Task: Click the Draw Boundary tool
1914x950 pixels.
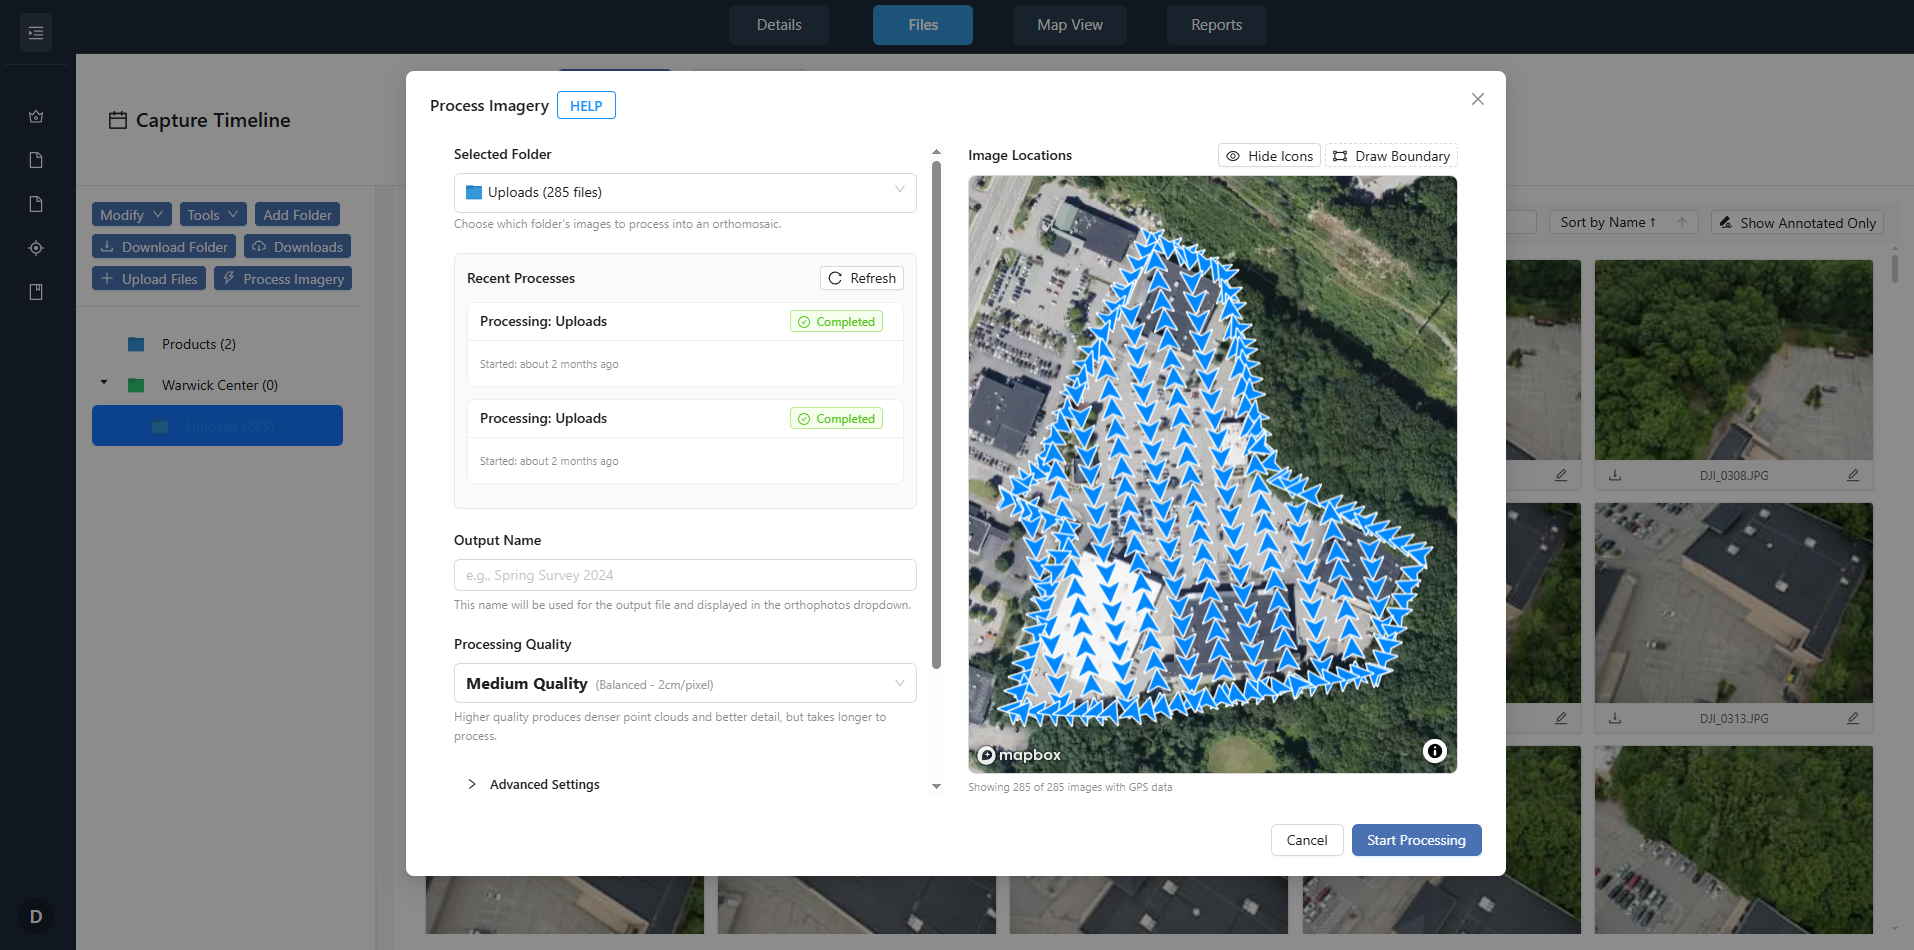Action: tap(1391, 156)
